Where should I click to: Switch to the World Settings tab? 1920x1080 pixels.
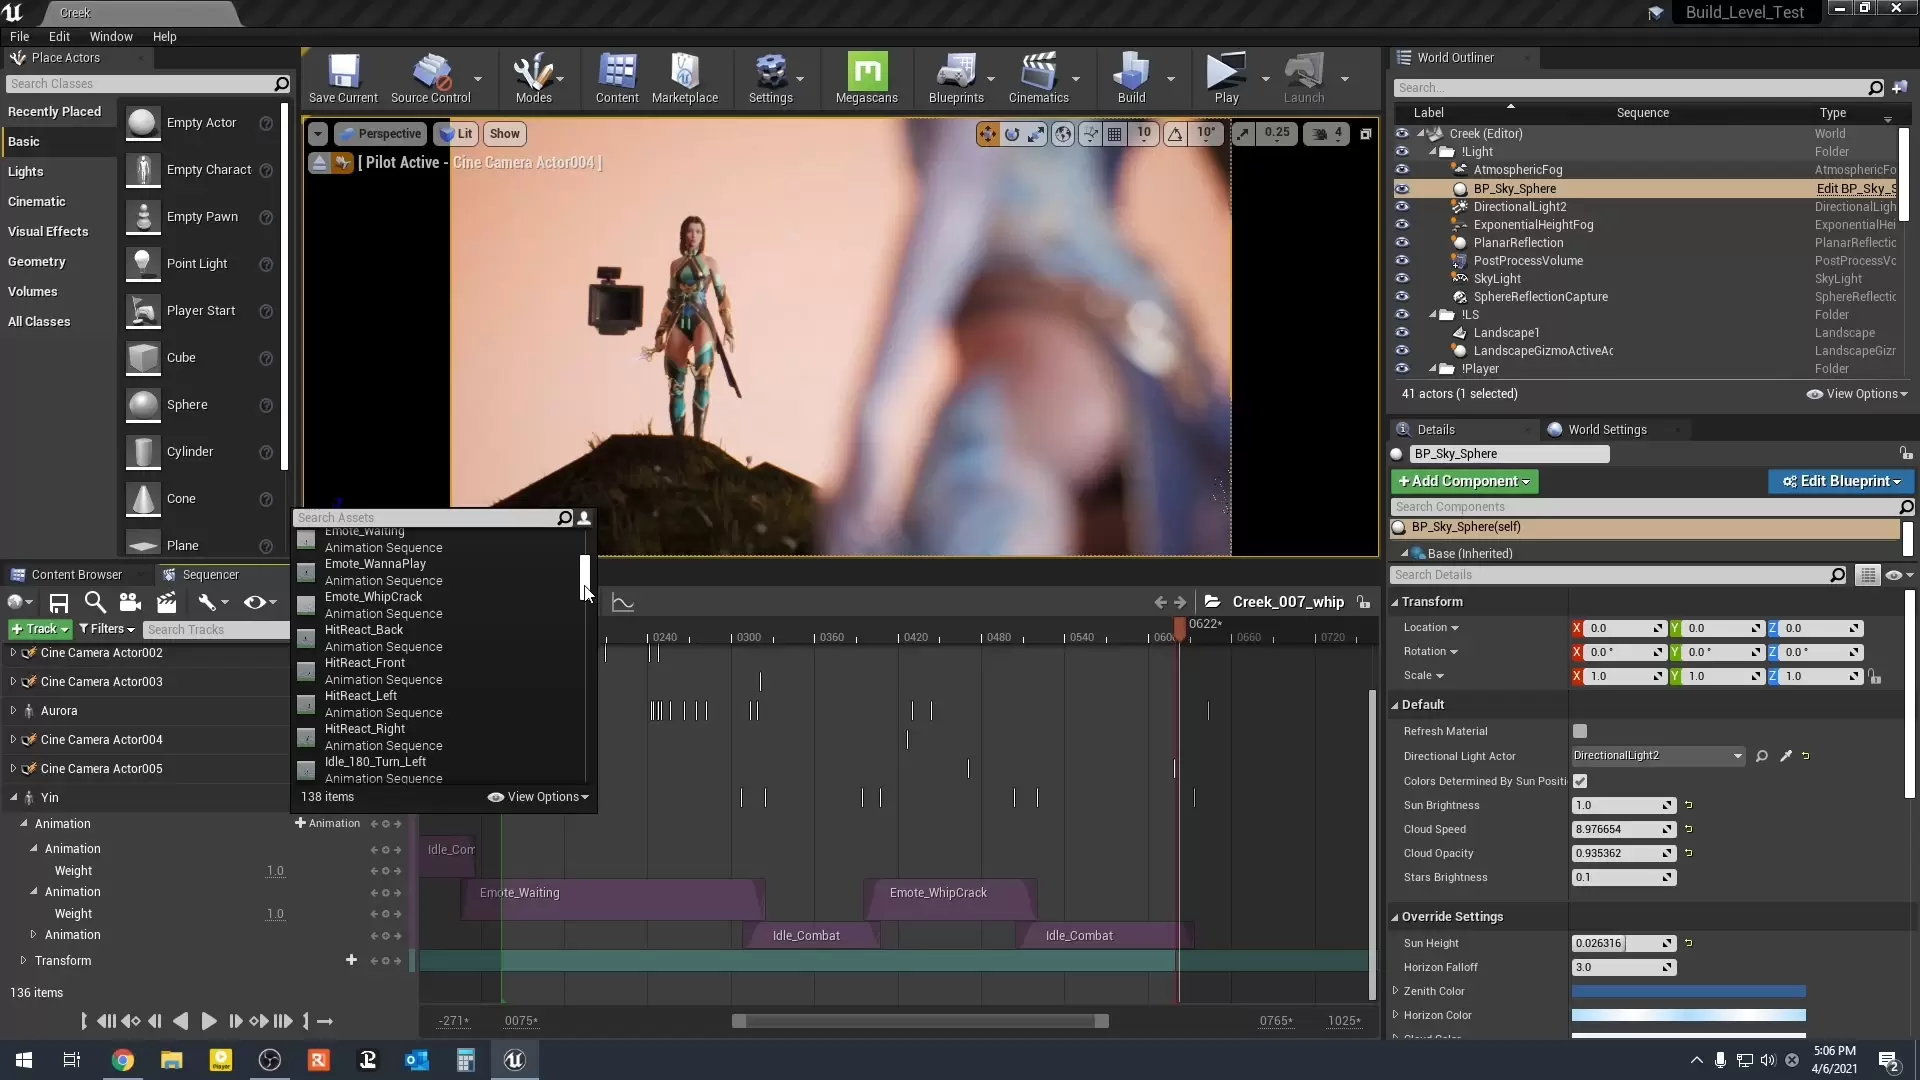[1606, 429]
